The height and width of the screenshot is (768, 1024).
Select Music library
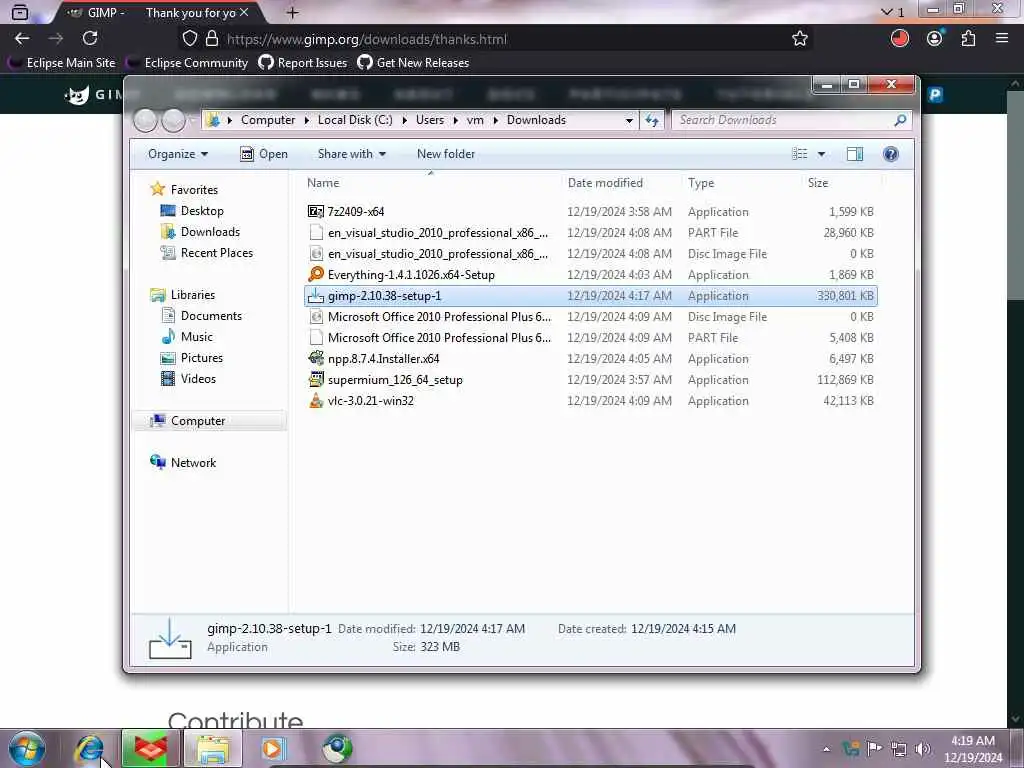187,337
